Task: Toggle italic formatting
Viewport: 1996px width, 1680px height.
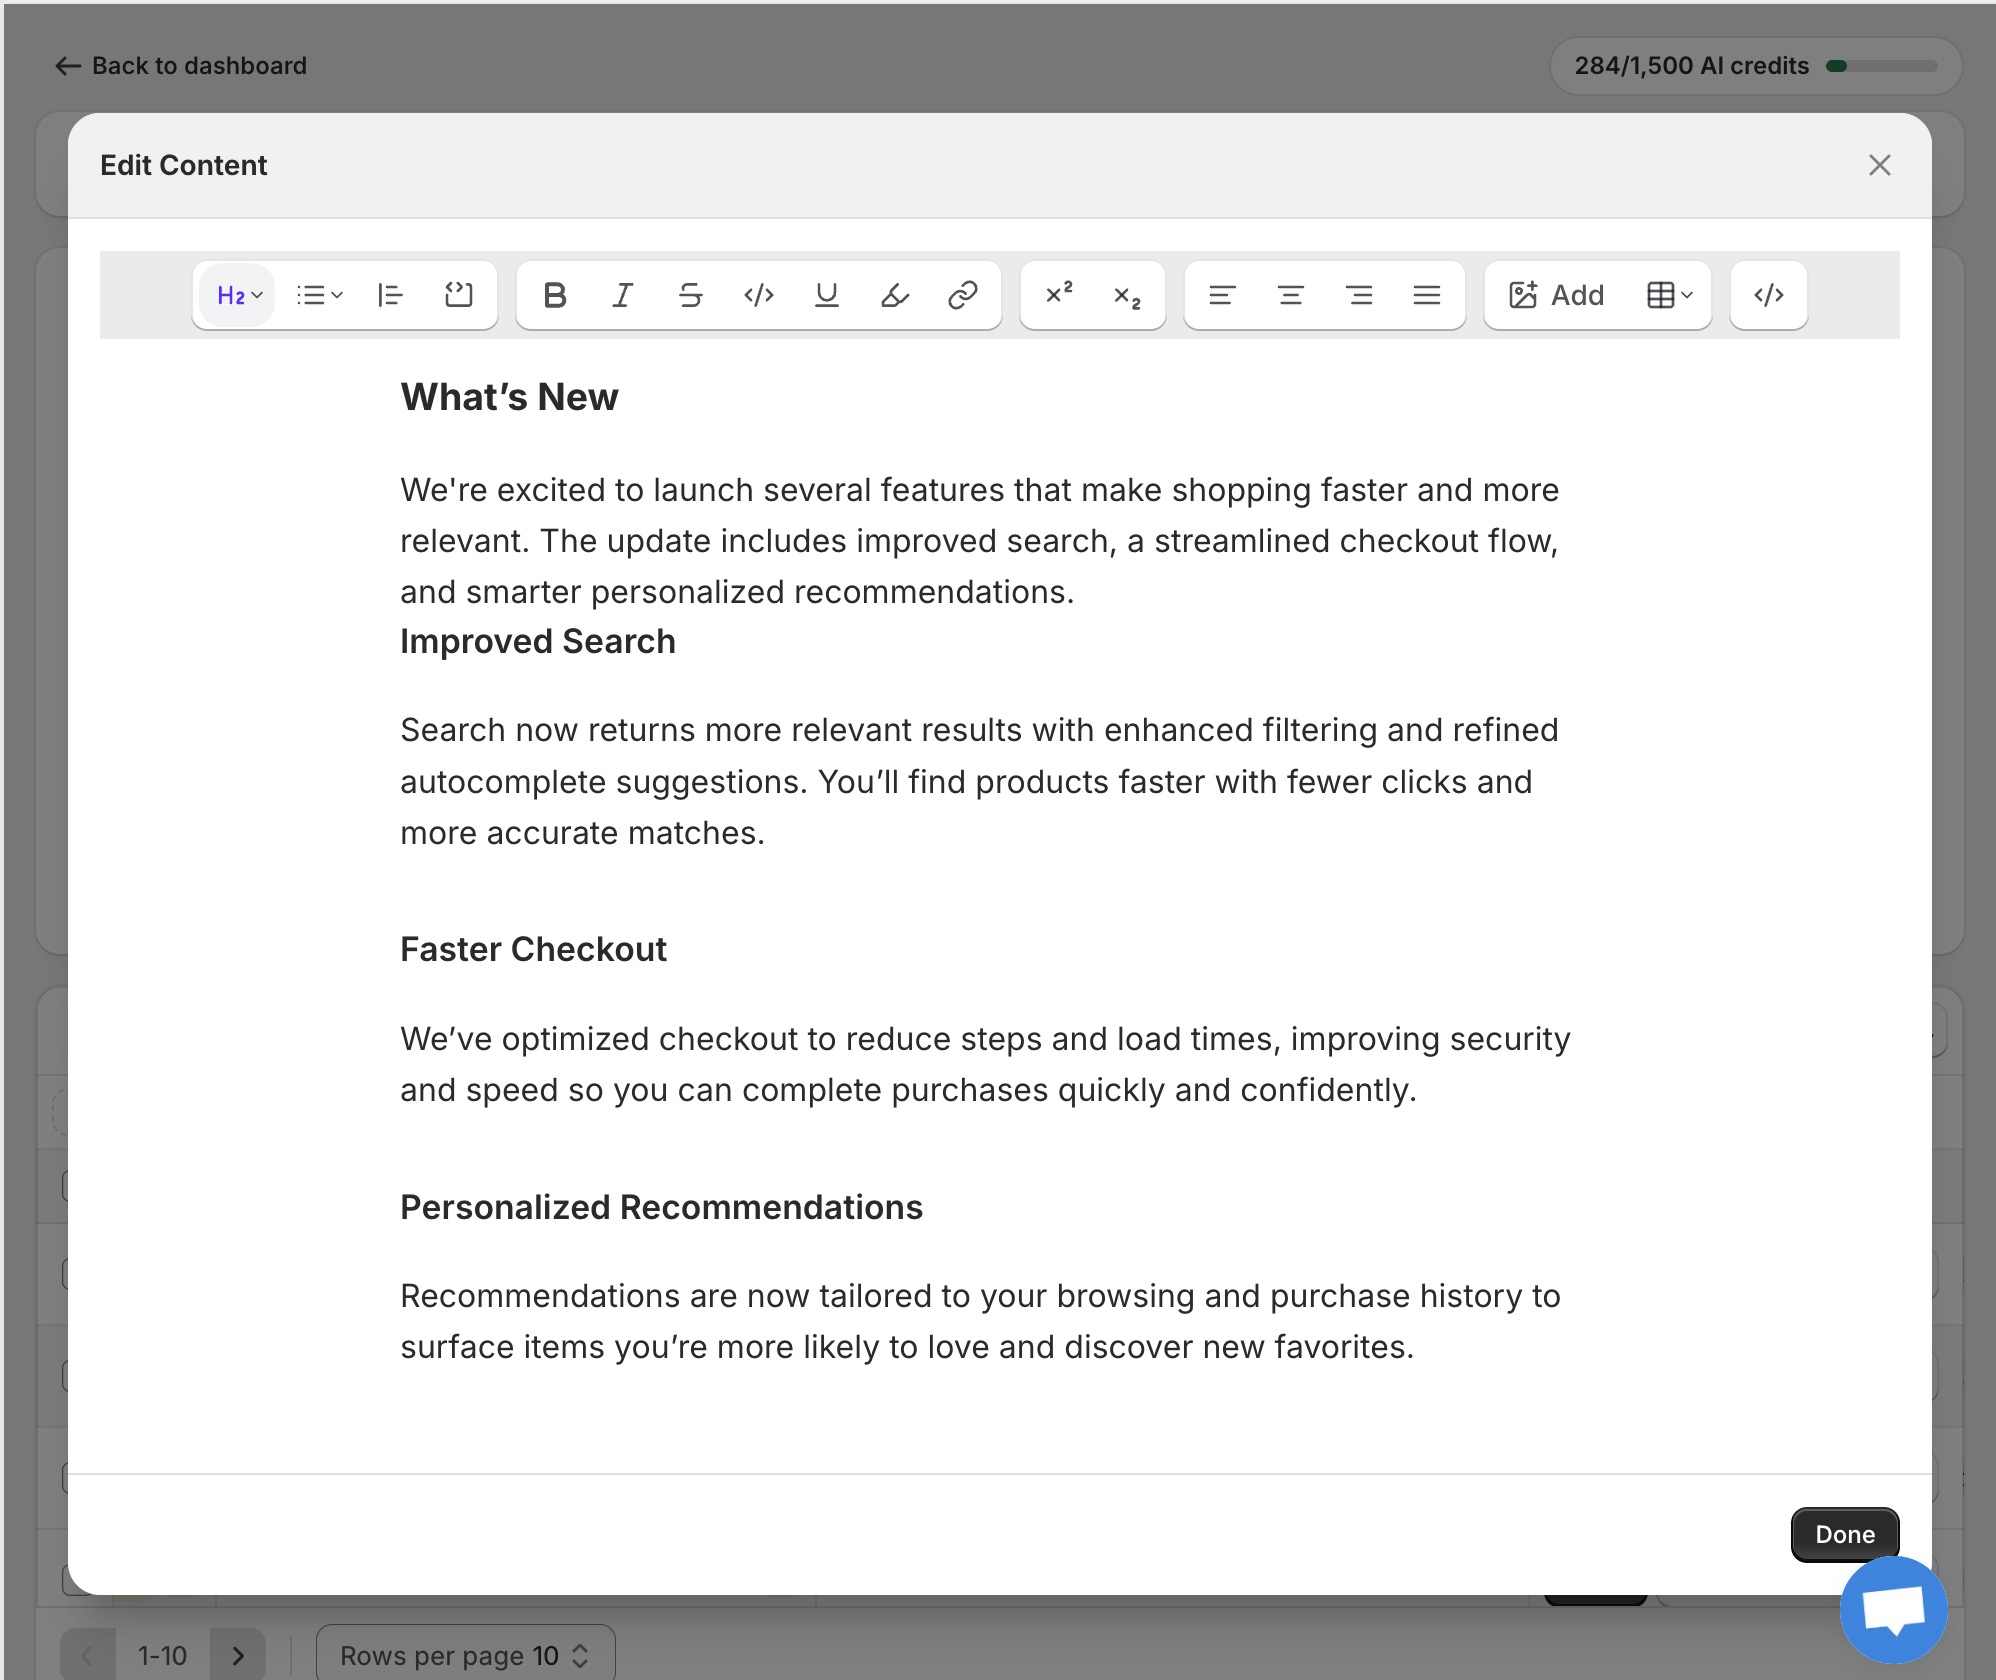Action: point(623,295)
